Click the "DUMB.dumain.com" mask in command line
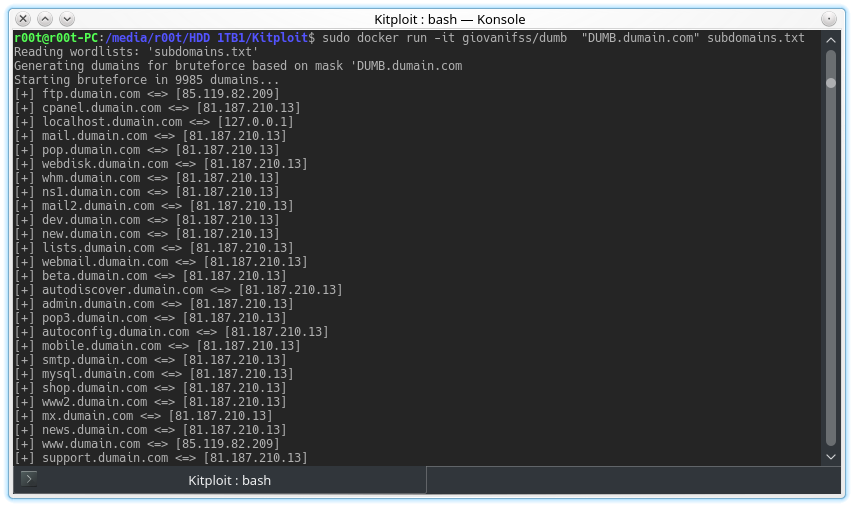Screen dimensions: 854x507 (x=640, y=38)
